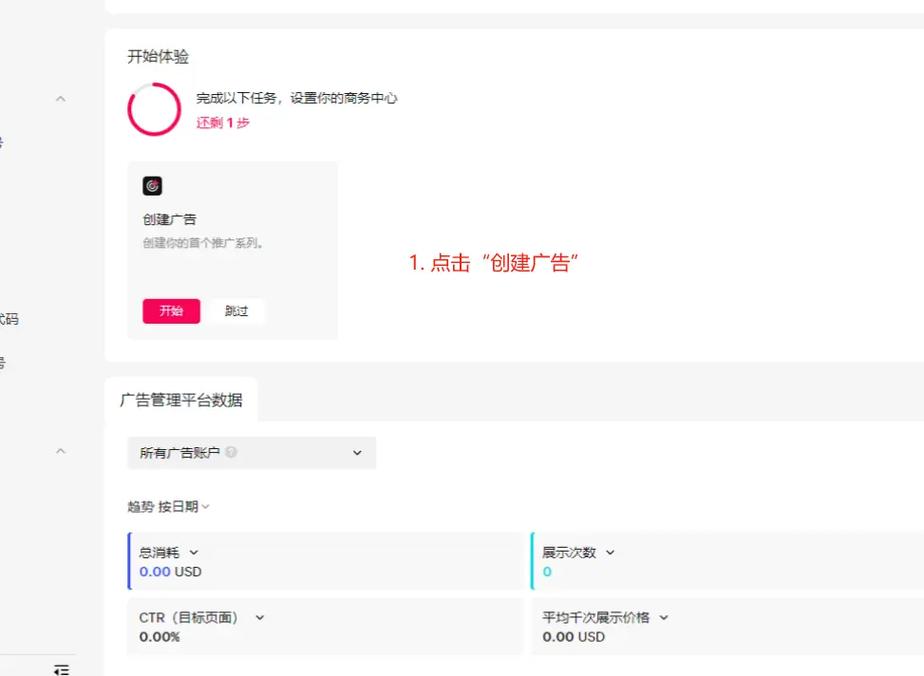Click the sidebar collapse icon at bottom
The height and width of the screenshot is (676, 924).
[61, 669]
